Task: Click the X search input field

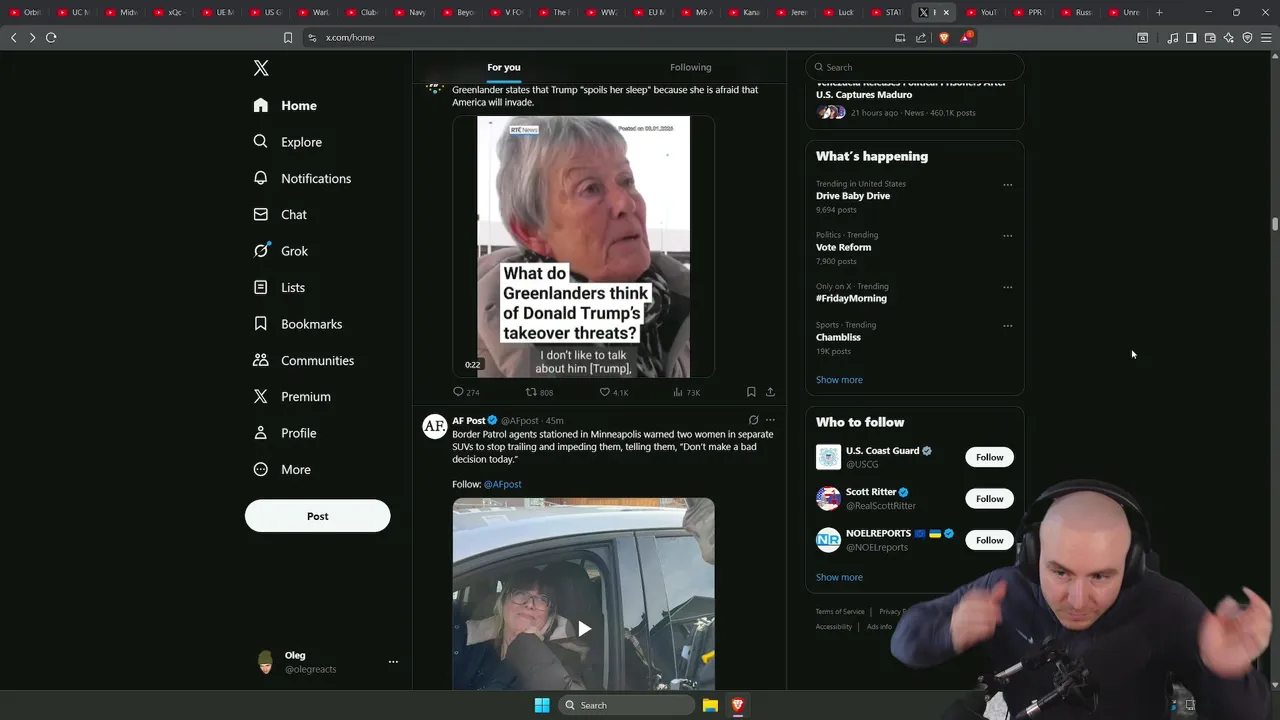Action: (x=914, y=67)
